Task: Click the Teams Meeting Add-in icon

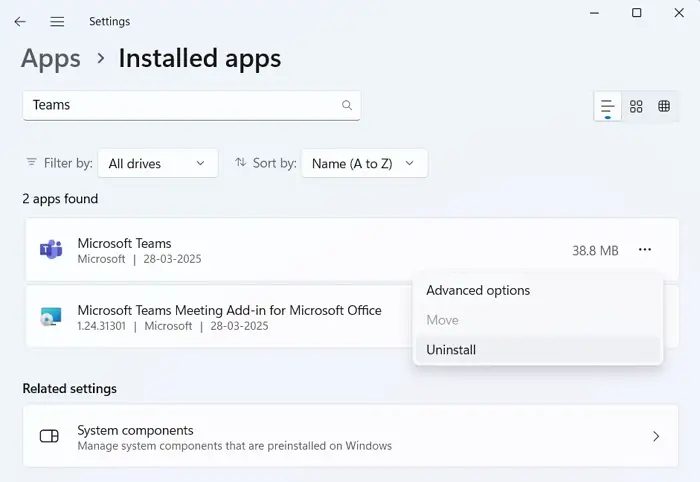Action: [50, 317]
